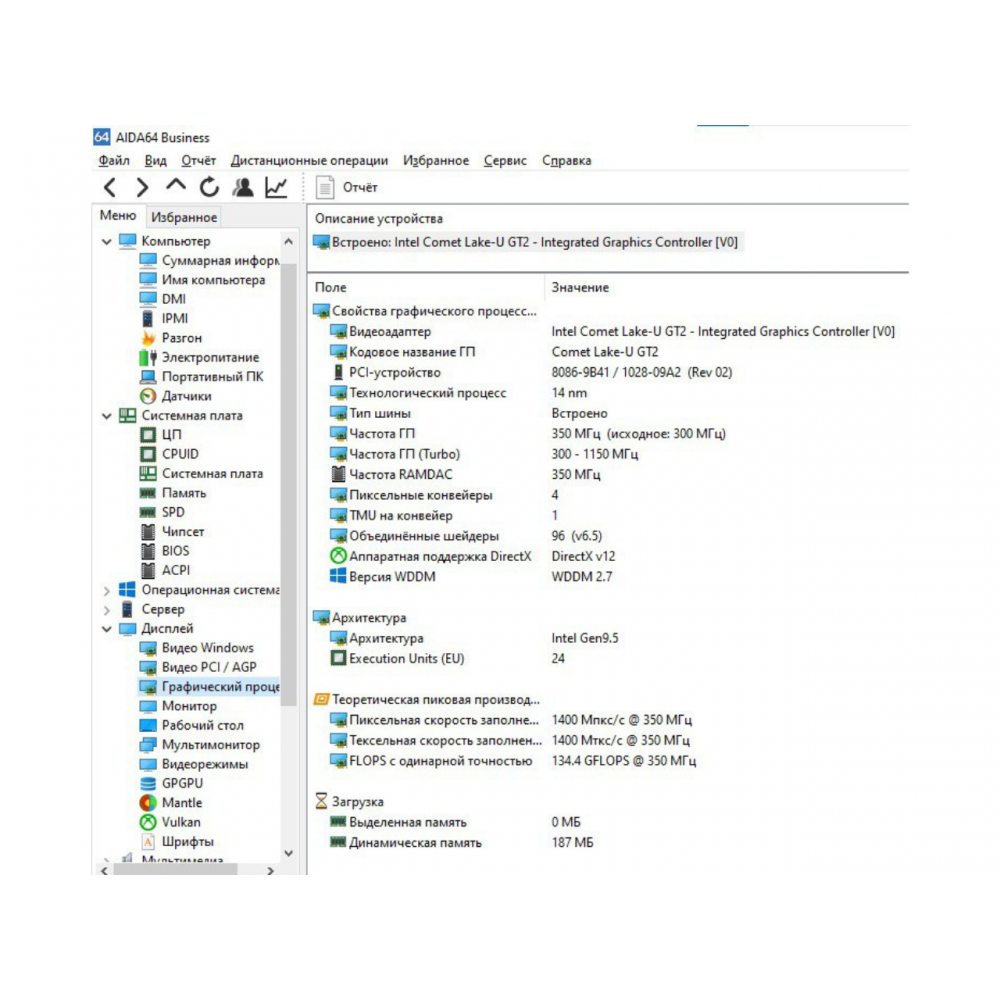
Task: Select the Чипсет chip icon
Action: click(x=148, y=532)
